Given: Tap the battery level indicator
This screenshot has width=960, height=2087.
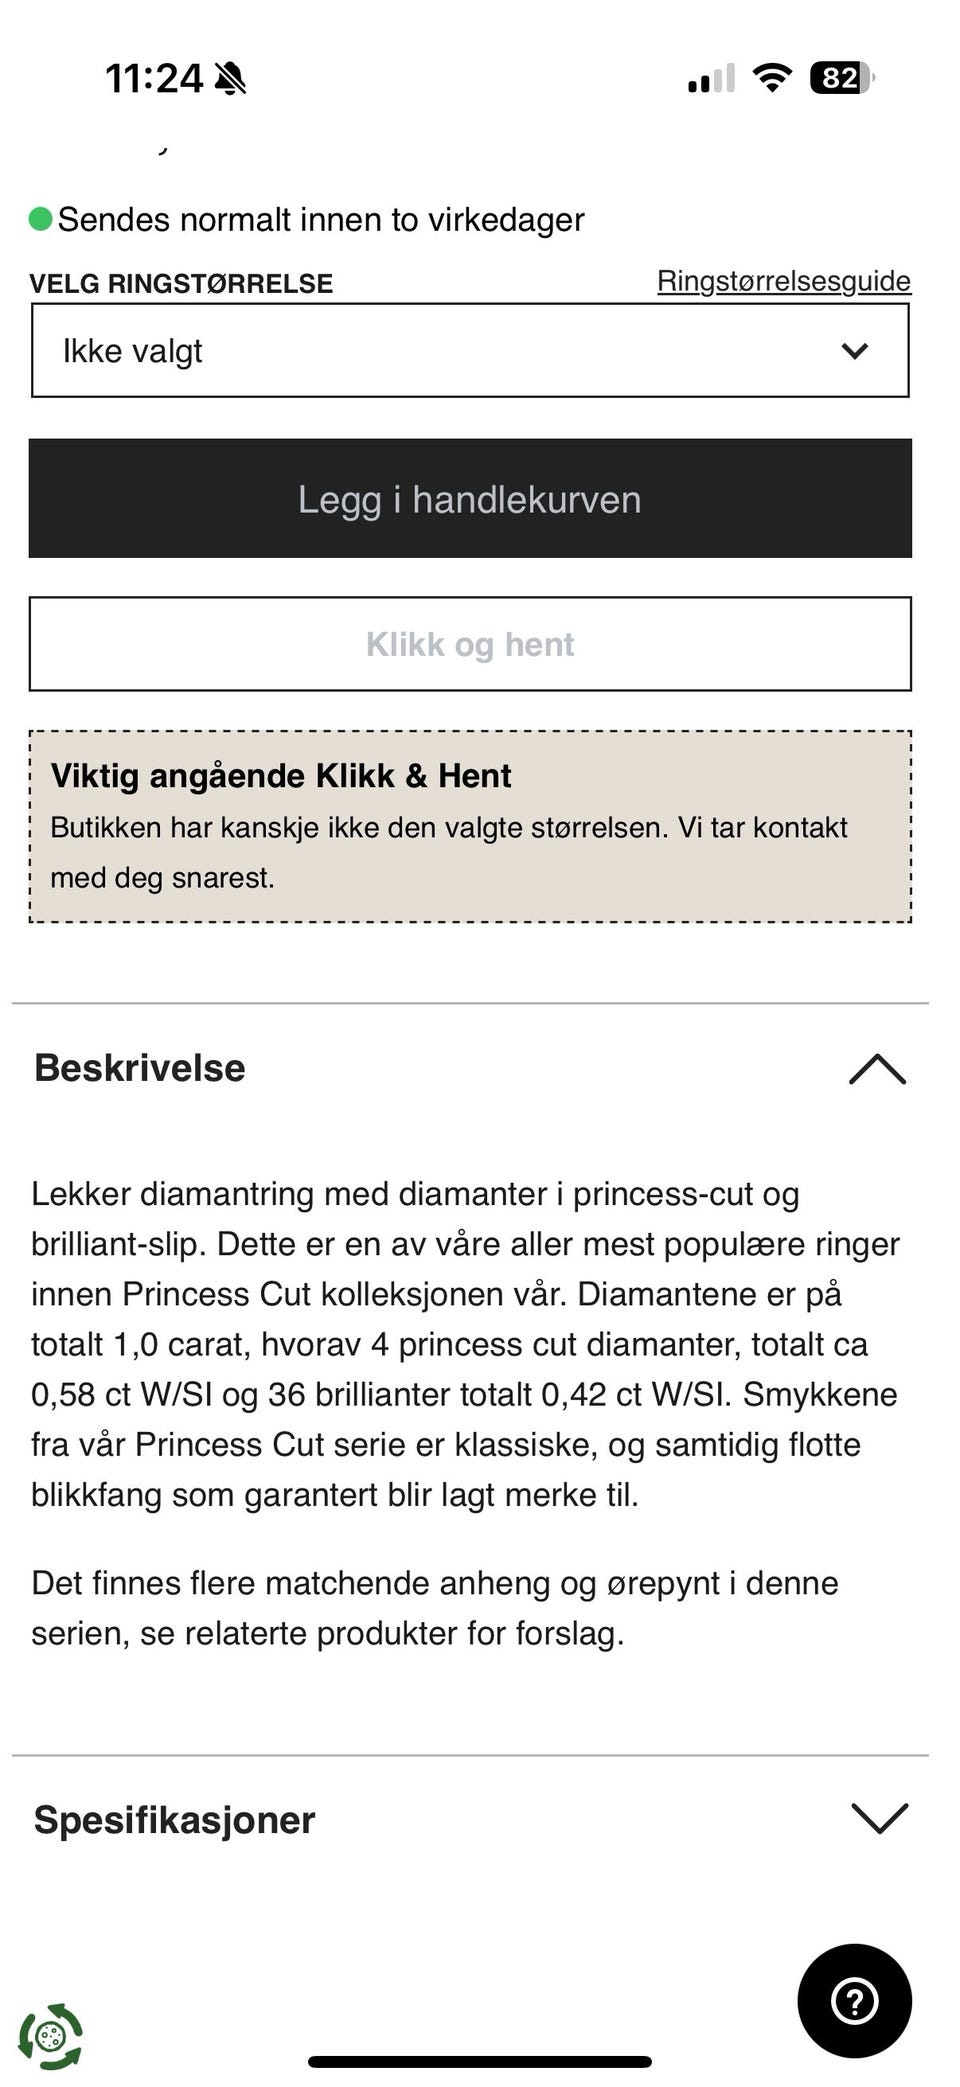Looking at the screenshot, I should (x=841, y=78).
